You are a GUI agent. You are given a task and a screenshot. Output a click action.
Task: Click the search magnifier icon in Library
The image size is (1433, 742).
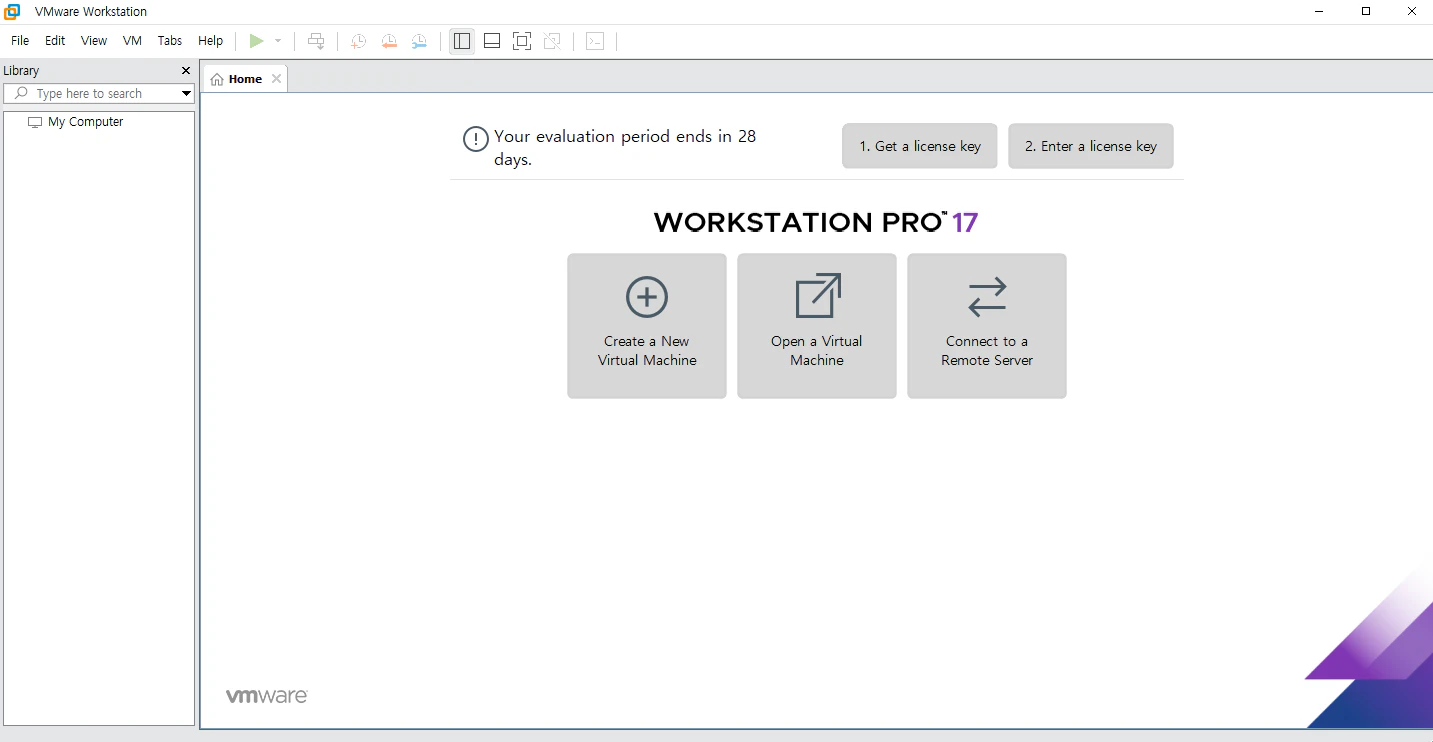click(x=21, y=94)
